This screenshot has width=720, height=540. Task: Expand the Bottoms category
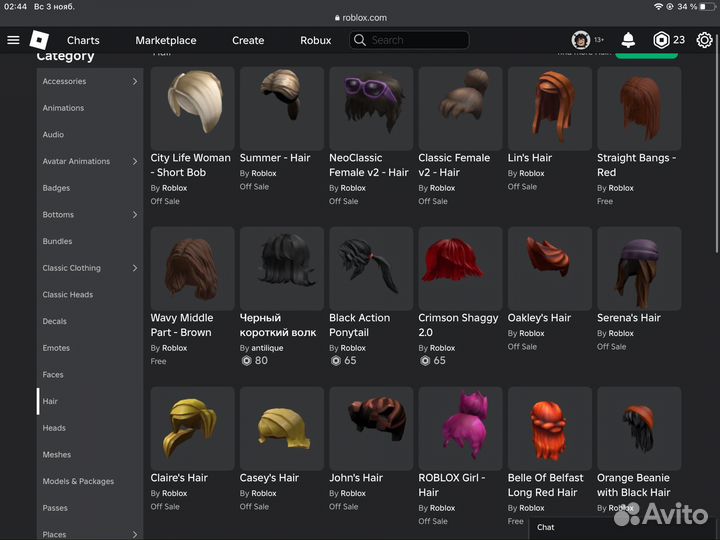[135, 215]
